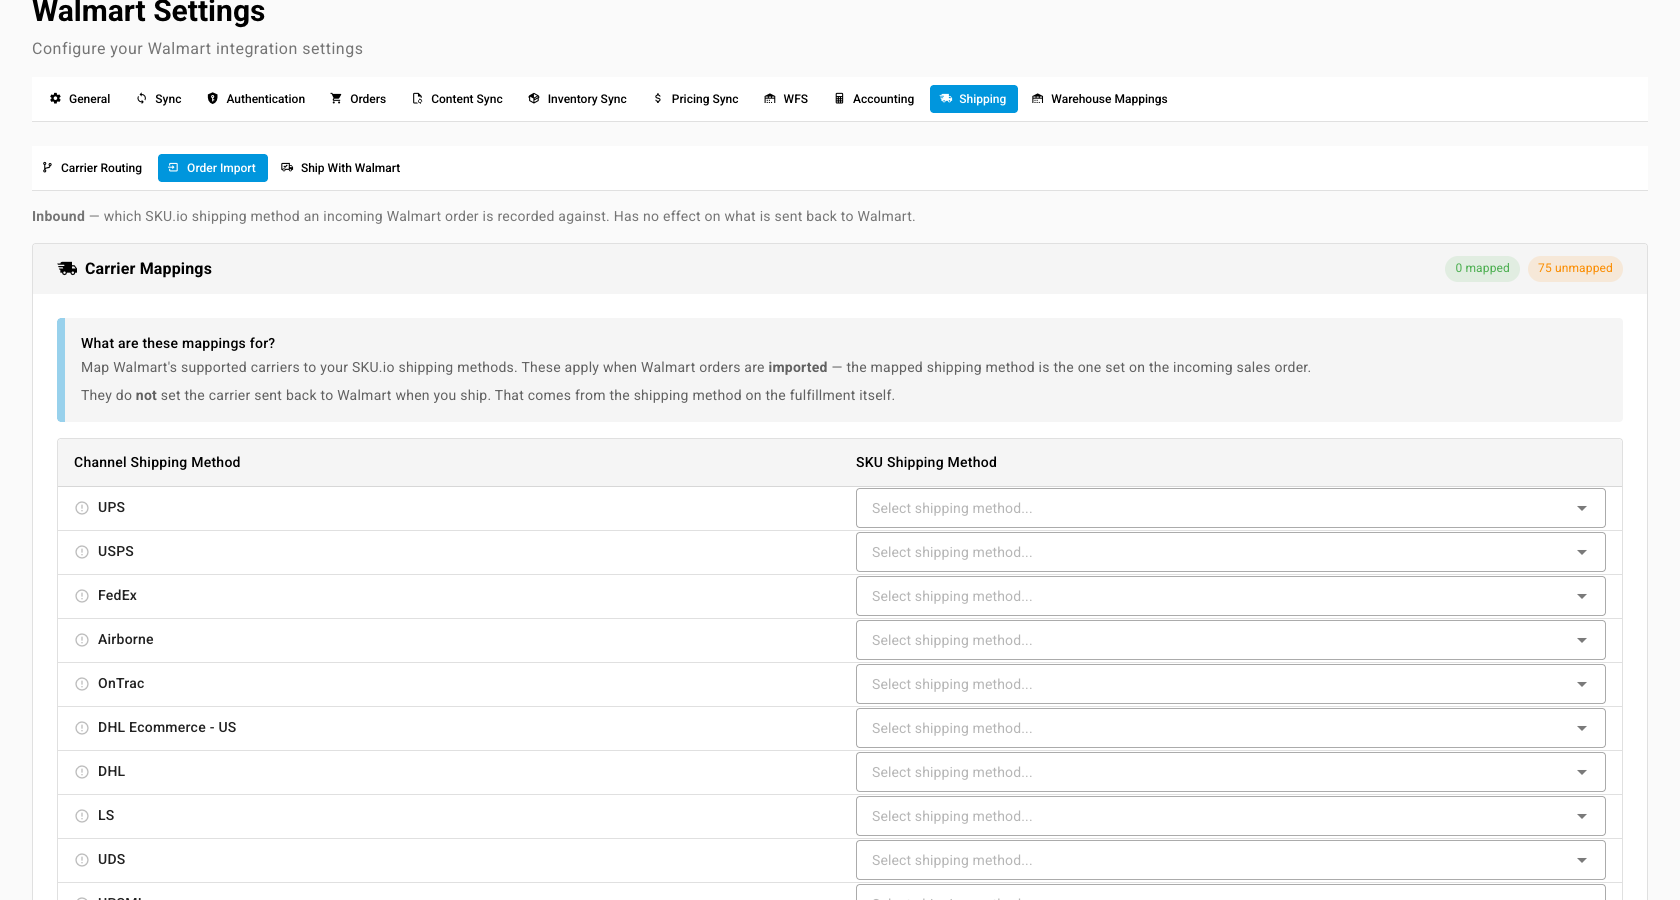Image resolution: width=1680 pixels, height=900 pixels.
Task: Go to the Orders tab
Action: click(358, 99)
